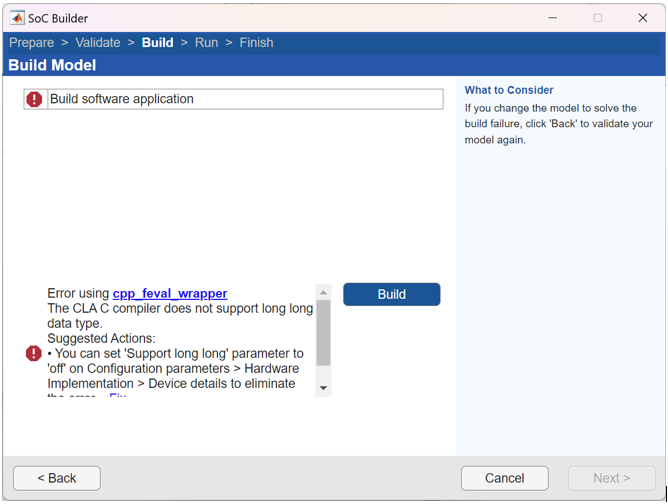Go back with the Back button
668x504 pixels.
click(57, 478)
